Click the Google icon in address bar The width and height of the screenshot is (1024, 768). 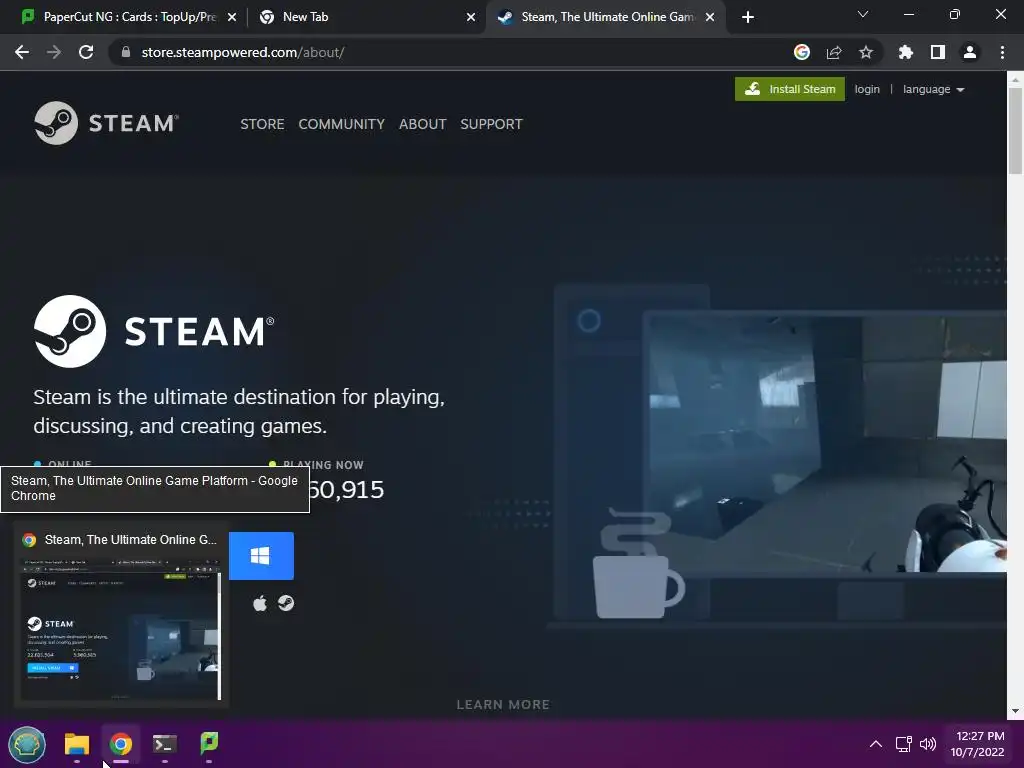802,52
